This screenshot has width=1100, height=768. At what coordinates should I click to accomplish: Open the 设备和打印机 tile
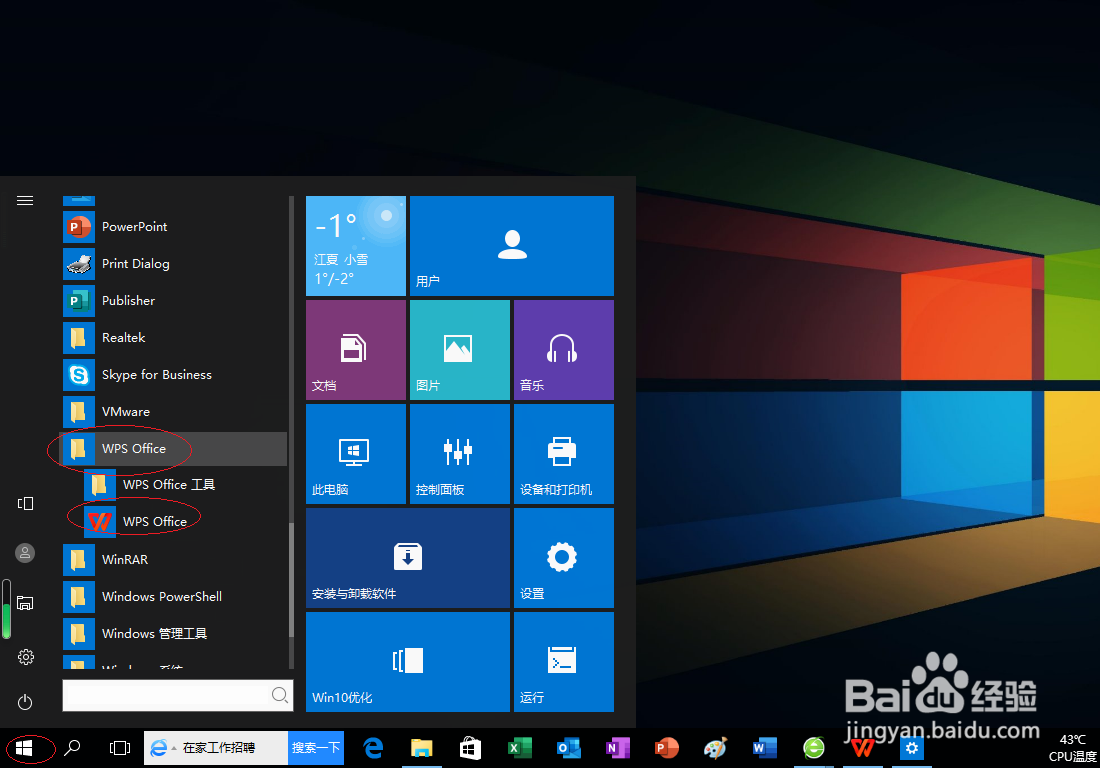point(563,454)
